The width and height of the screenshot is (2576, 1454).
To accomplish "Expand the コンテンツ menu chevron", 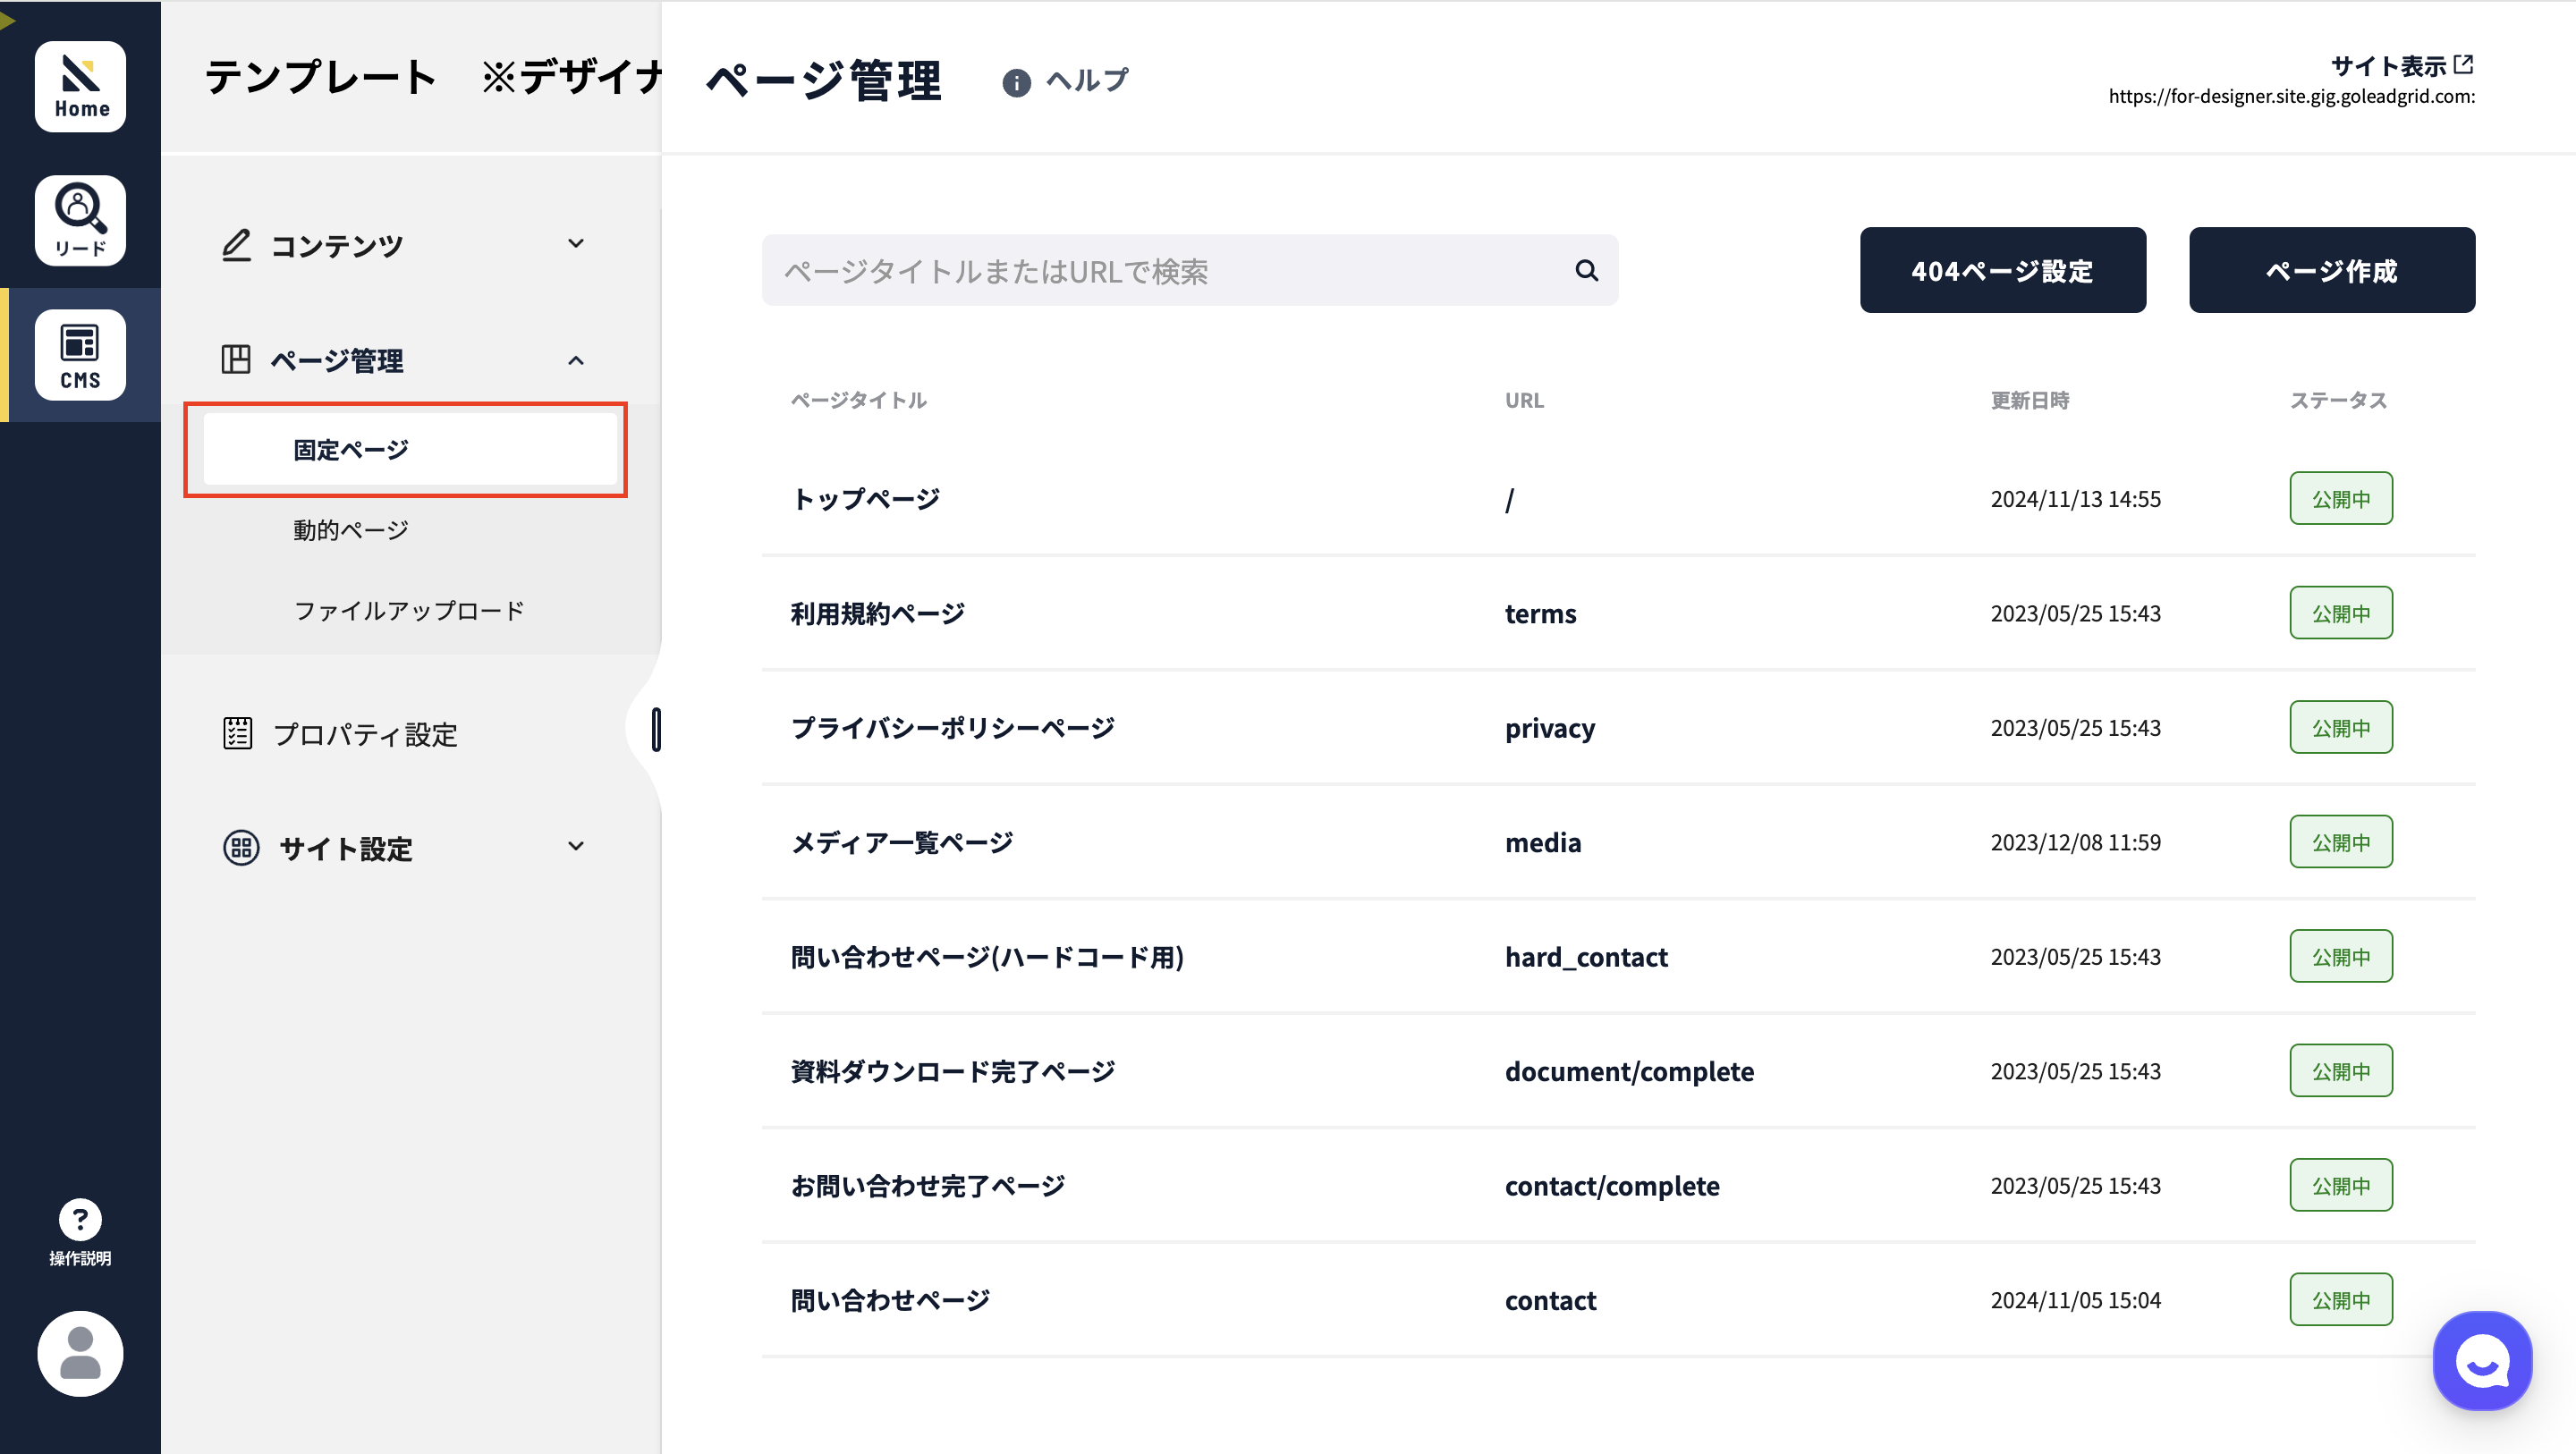I will (x=576, y=243).
